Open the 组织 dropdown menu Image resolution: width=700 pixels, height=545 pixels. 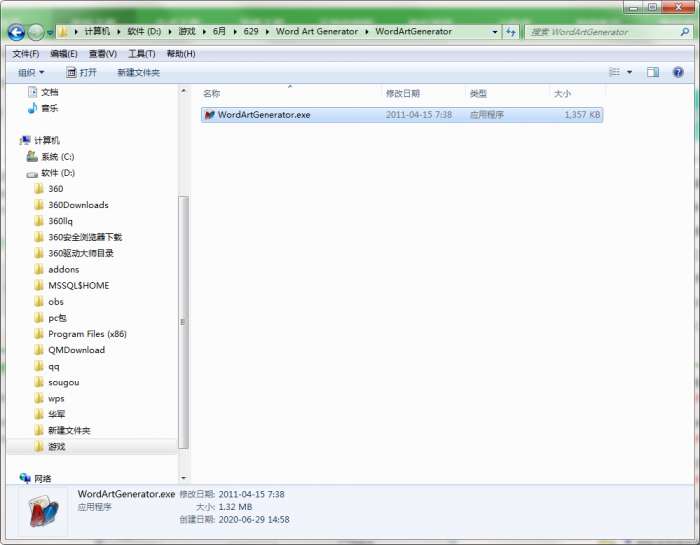point(31,72)
